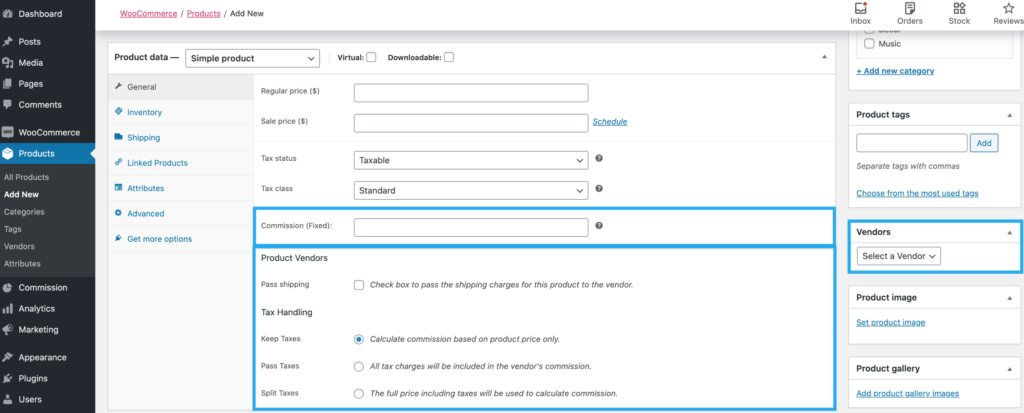This screenshot has height=413, width=1024.
Task: Open Tags in the Products submenu
Action: [12, 229]
